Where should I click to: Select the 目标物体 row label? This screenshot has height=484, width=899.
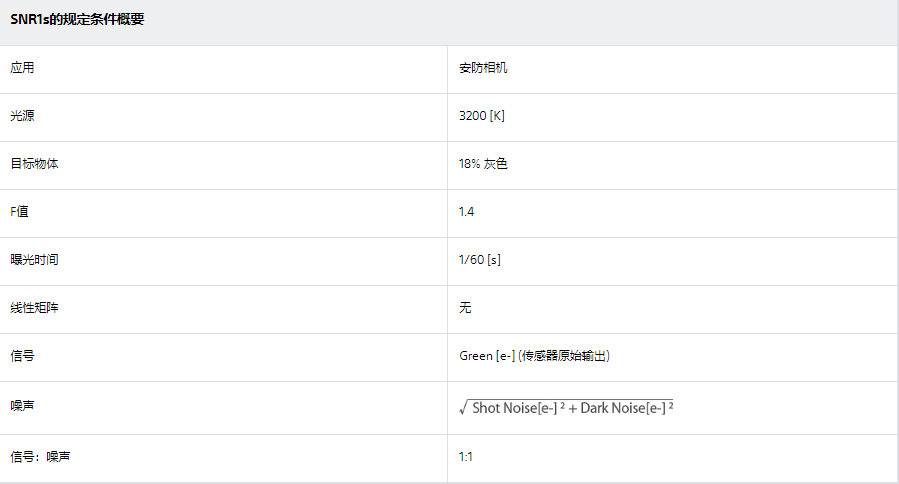[x=34, y=164]
